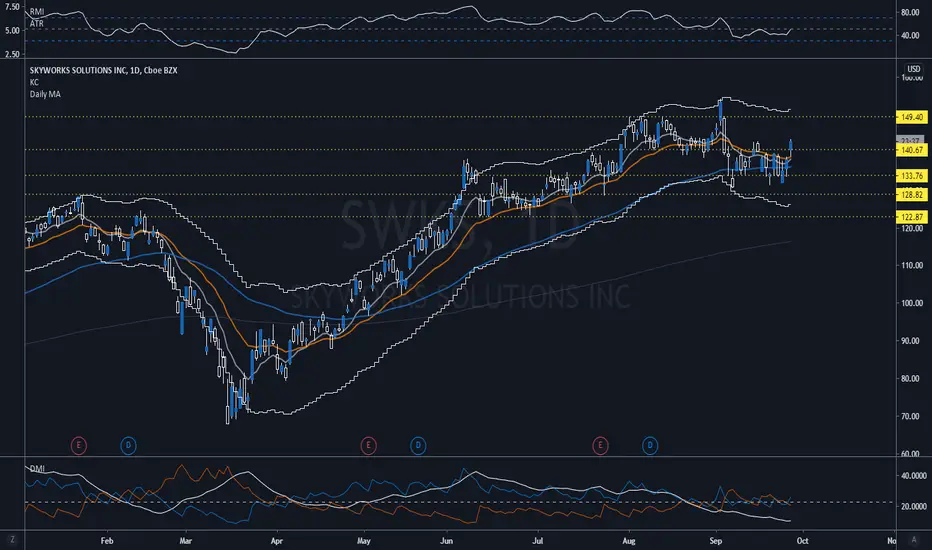
Task: Click the ATR indicator label
Action: [37, 23]
